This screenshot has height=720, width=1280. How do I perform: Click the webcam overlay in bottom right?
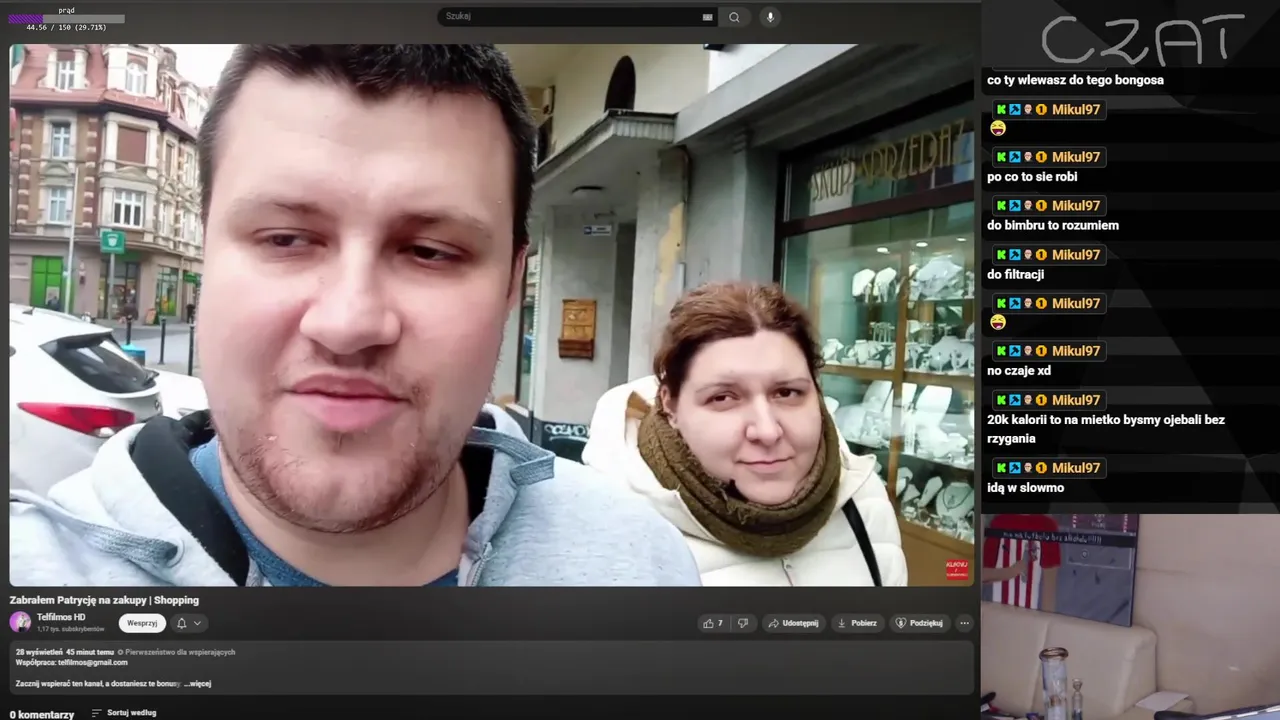(1130, 617)
